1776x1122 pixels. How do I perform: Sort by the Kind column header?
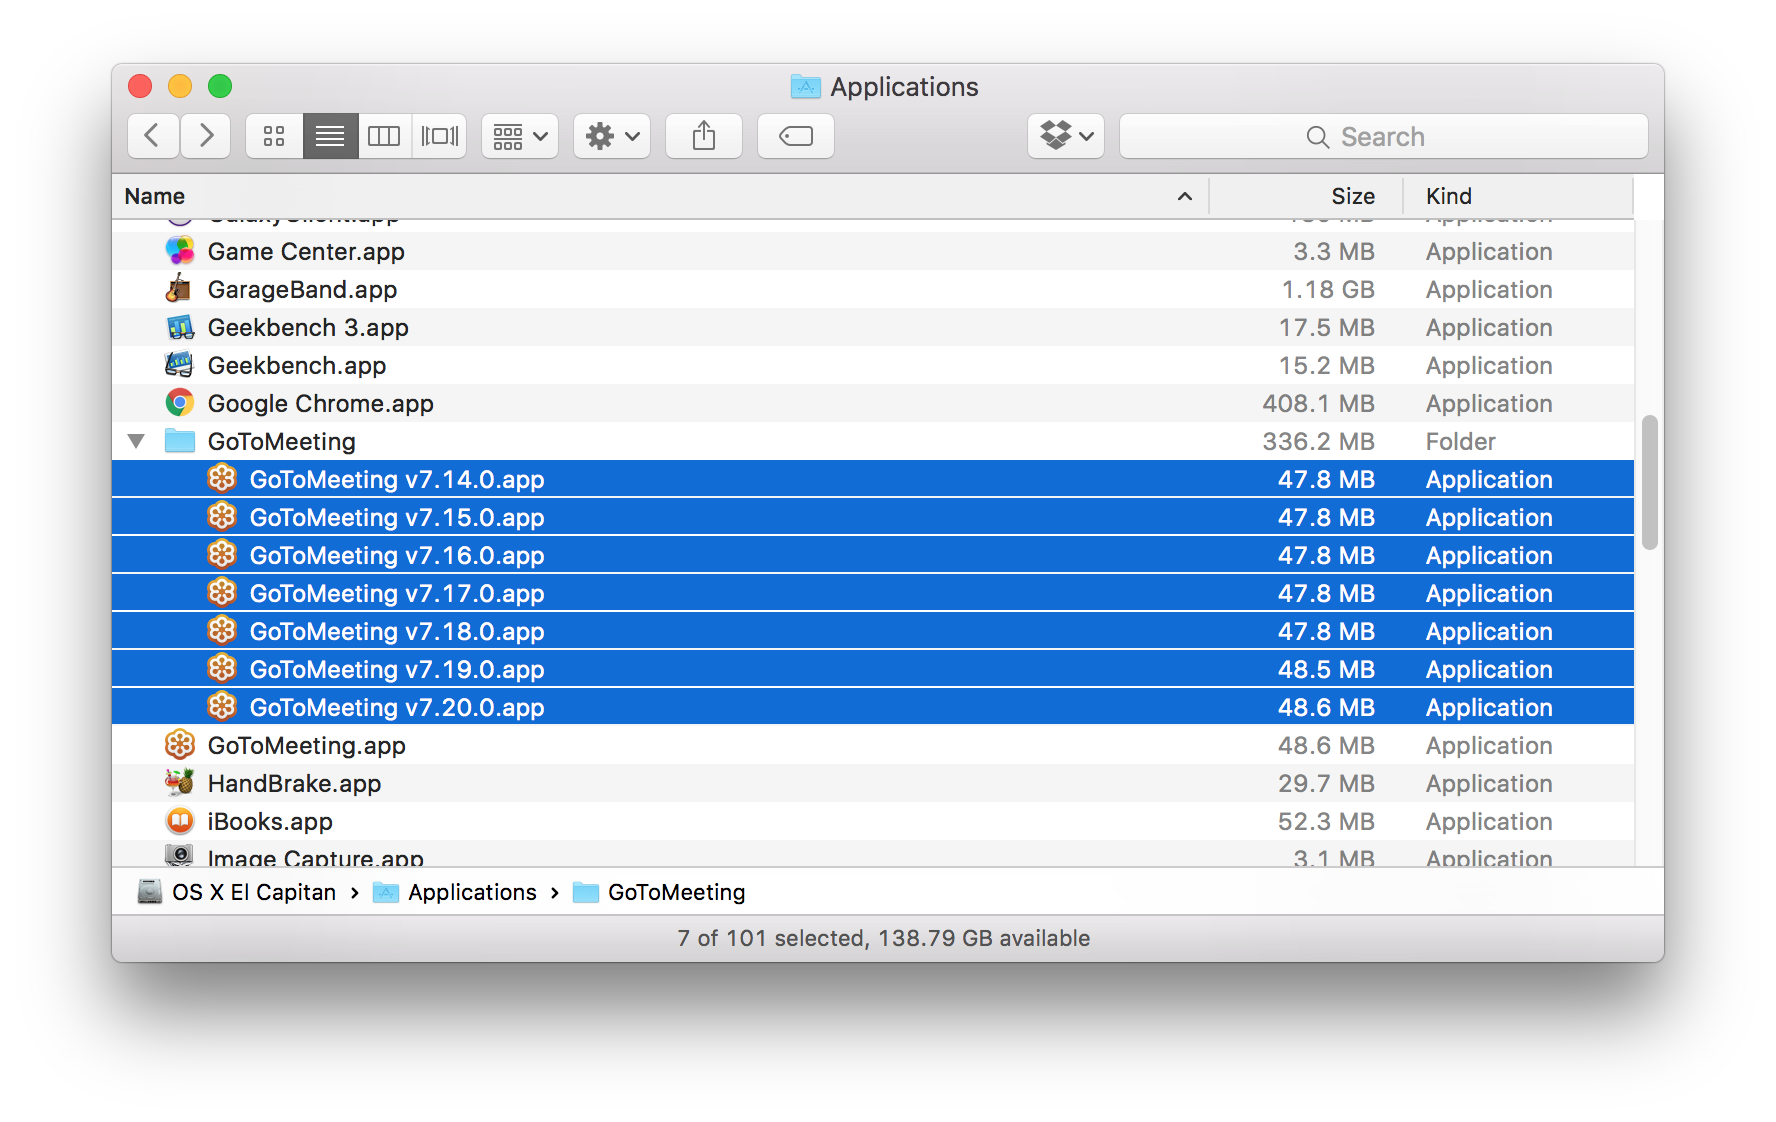[x=1448, y=196]
